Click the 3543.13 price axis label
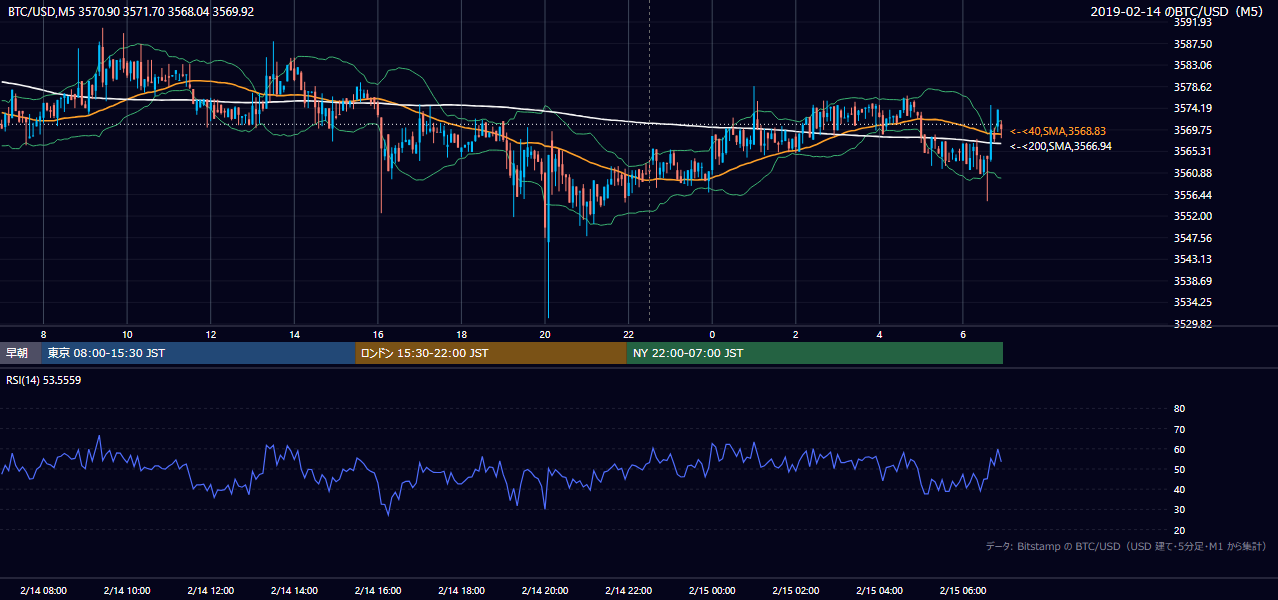 click(x=1193, y=259)
